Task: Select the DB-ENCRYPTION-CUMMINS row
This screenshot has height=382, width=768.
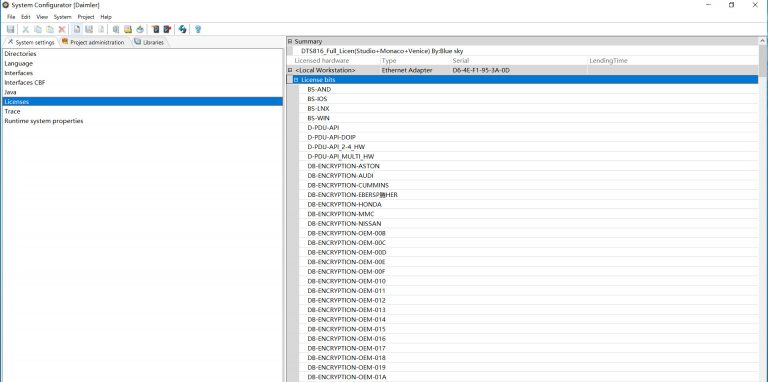Action: click(528, 185)
